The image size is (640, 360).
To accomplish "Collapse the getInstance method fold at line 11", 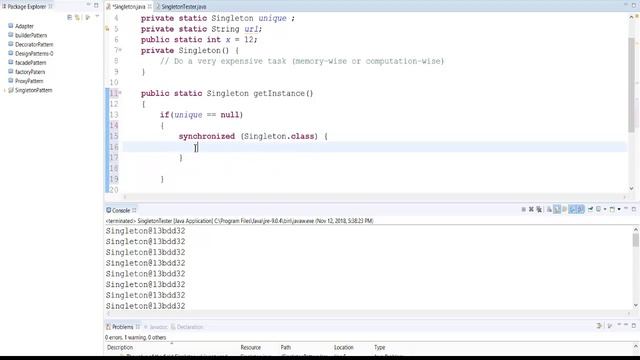I will click(x=120, y=93).
